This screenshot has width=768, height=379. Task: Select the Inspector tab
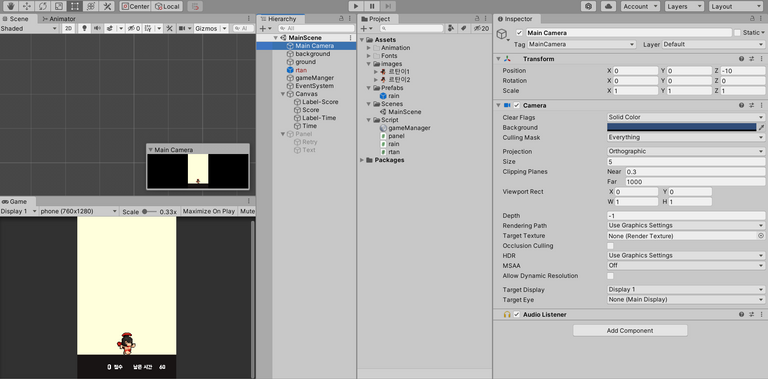pyautogui.click(x=518, y=19)
